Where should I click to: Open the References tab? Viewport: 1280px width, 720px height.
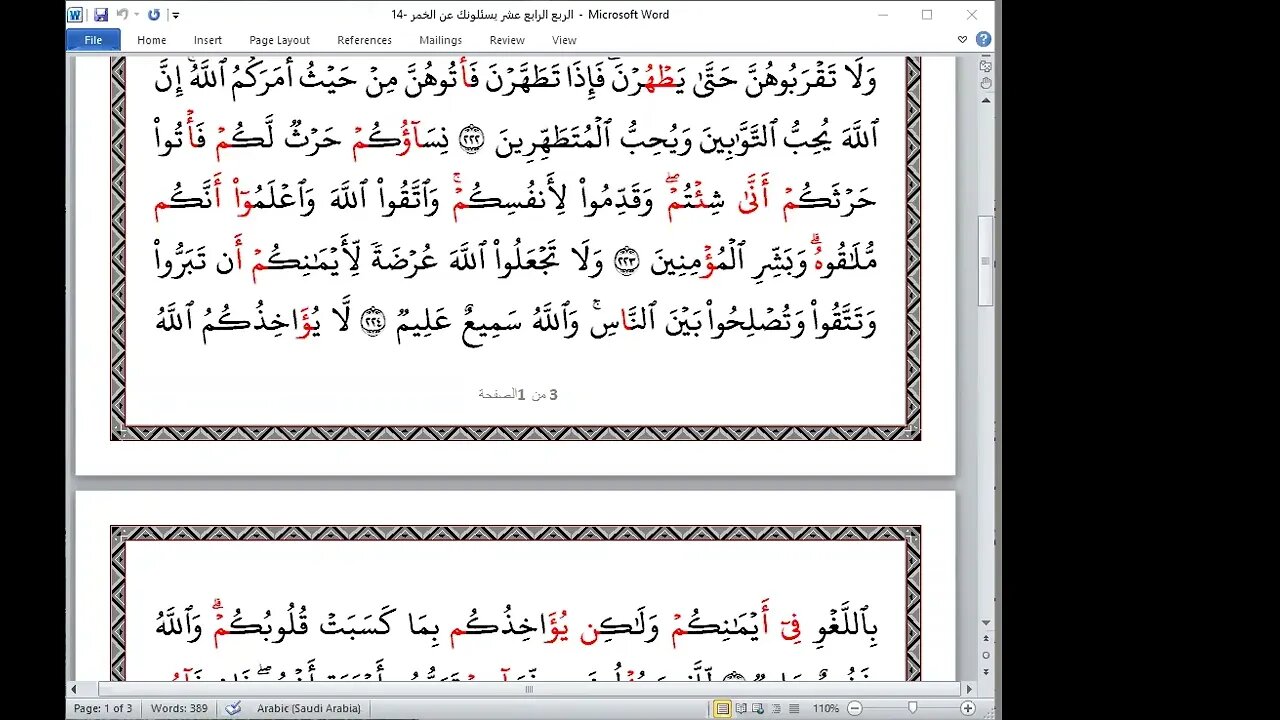364,40
